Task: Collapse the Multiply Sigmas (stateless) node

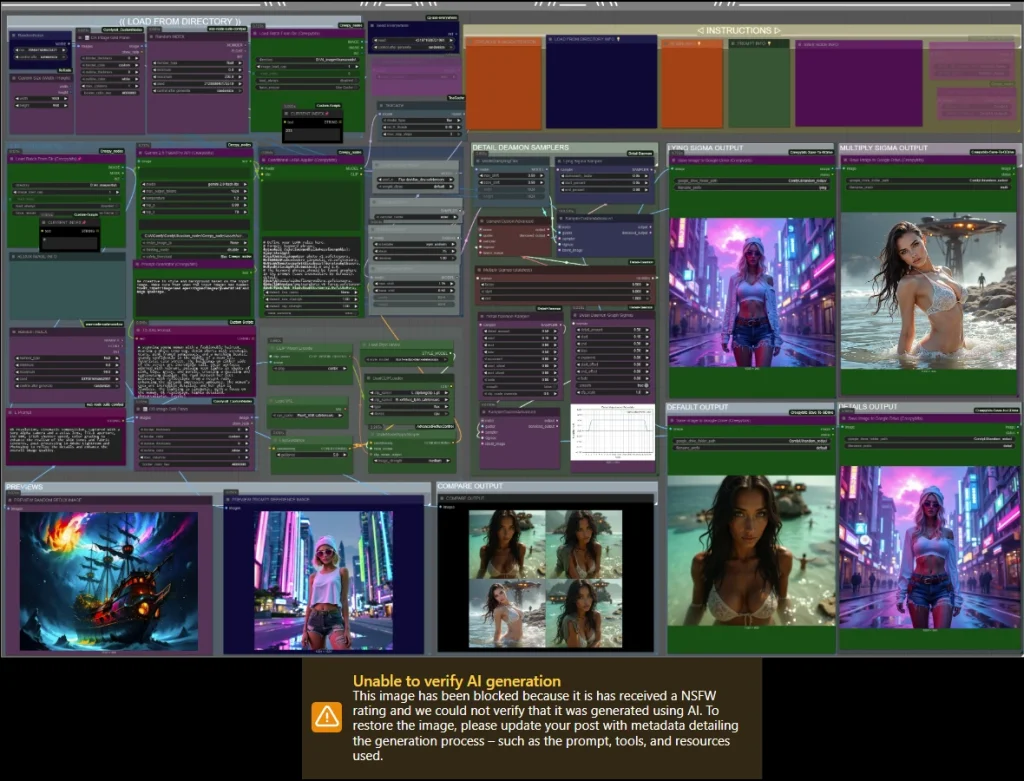Action: point(481,270)
